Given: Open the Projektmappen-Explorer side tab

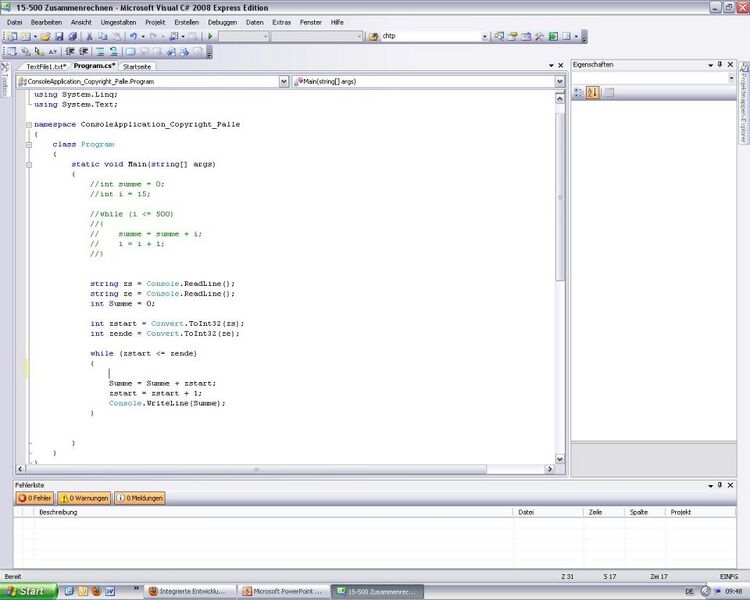Looking at the screenshot, I should (743, 103).
